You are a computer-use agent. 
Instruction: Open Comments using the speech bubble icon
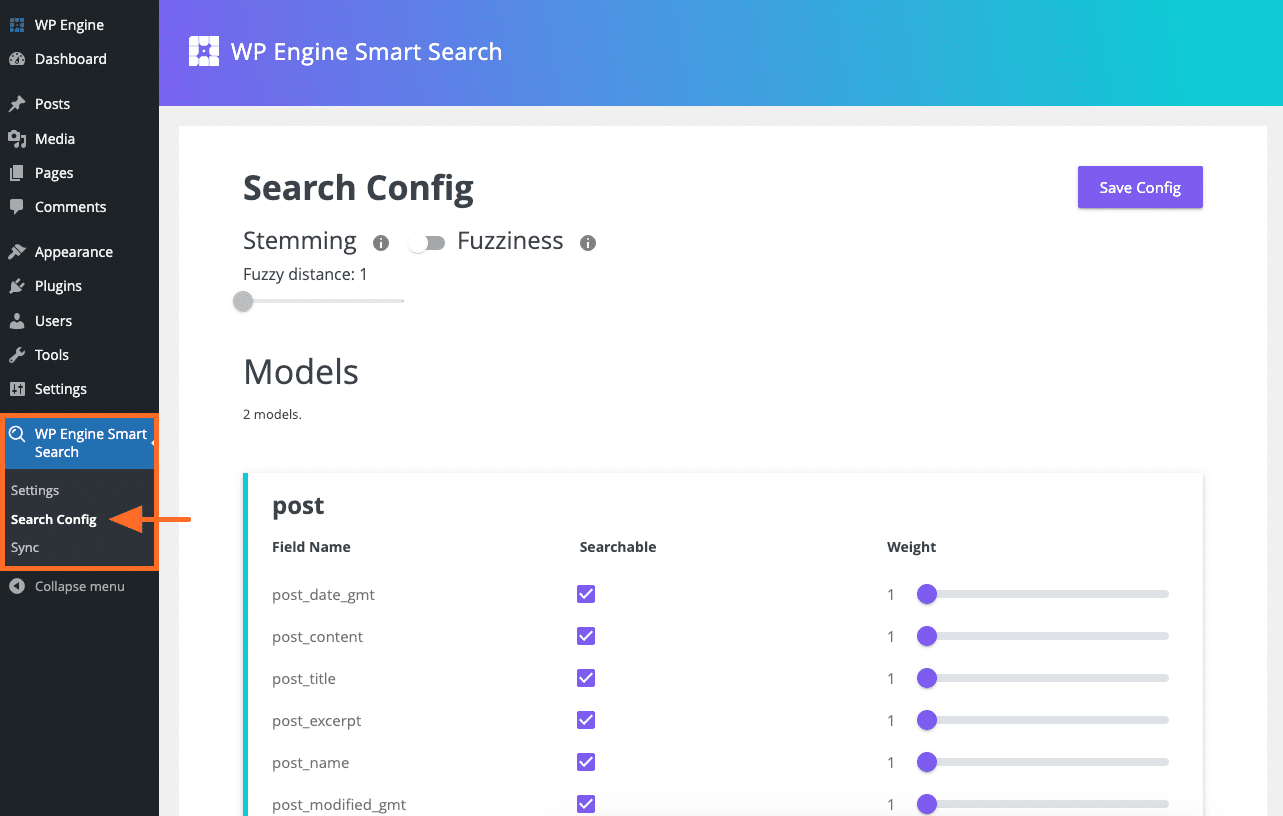click(x=18, y=207)
